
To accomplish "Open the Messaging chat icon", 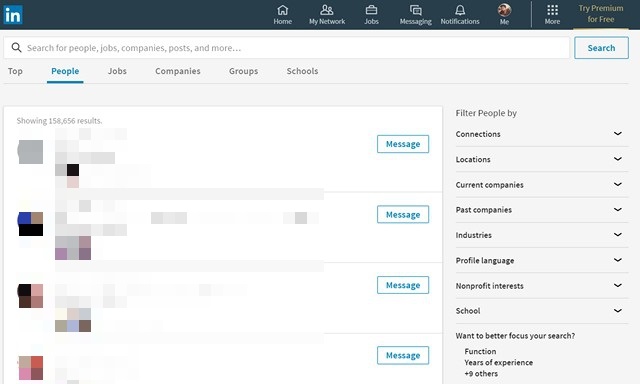I will point(416,10).
